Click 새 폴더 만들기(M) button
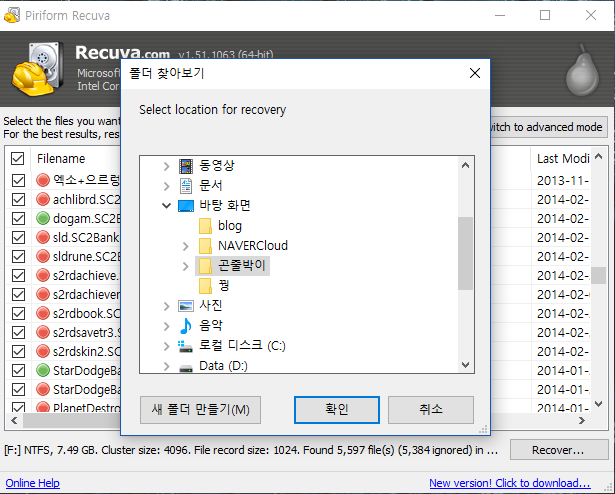 [200, 410]
